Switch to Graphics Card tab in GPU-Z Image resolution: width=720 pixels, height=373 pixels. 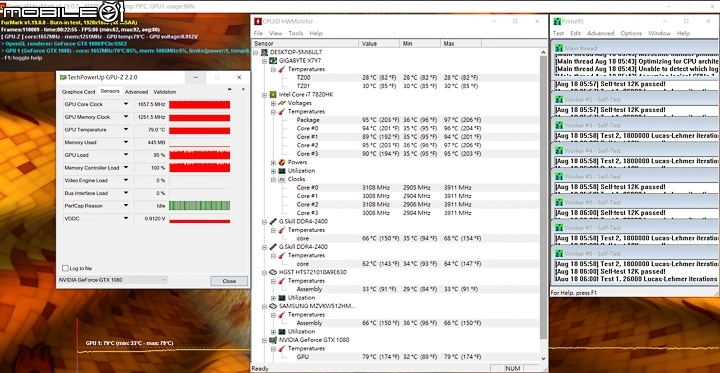pos(79,92)
